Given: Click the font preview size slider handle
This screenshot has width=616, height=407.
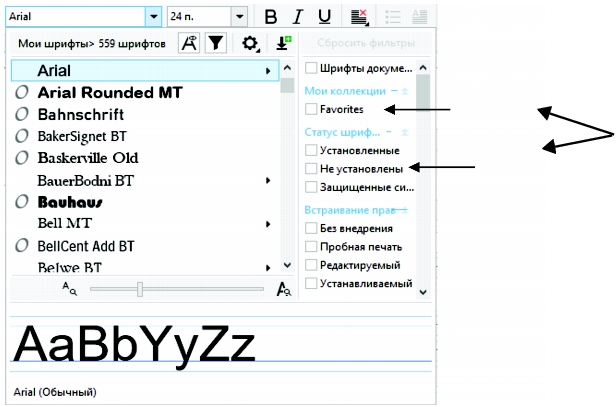Looking at the screenshot, I should [x=141, y=289].
